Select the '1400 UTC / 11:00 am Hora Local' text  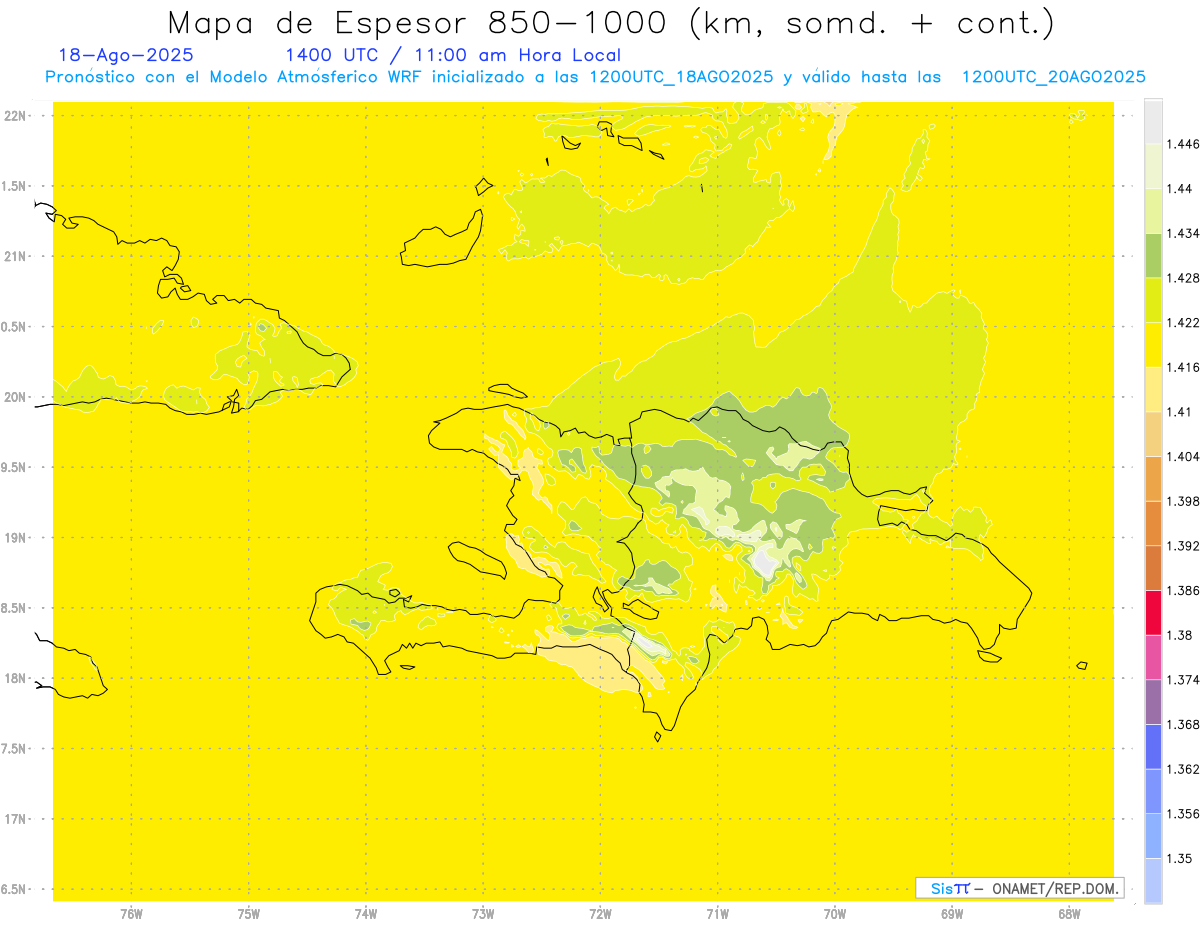click(453, 55)
